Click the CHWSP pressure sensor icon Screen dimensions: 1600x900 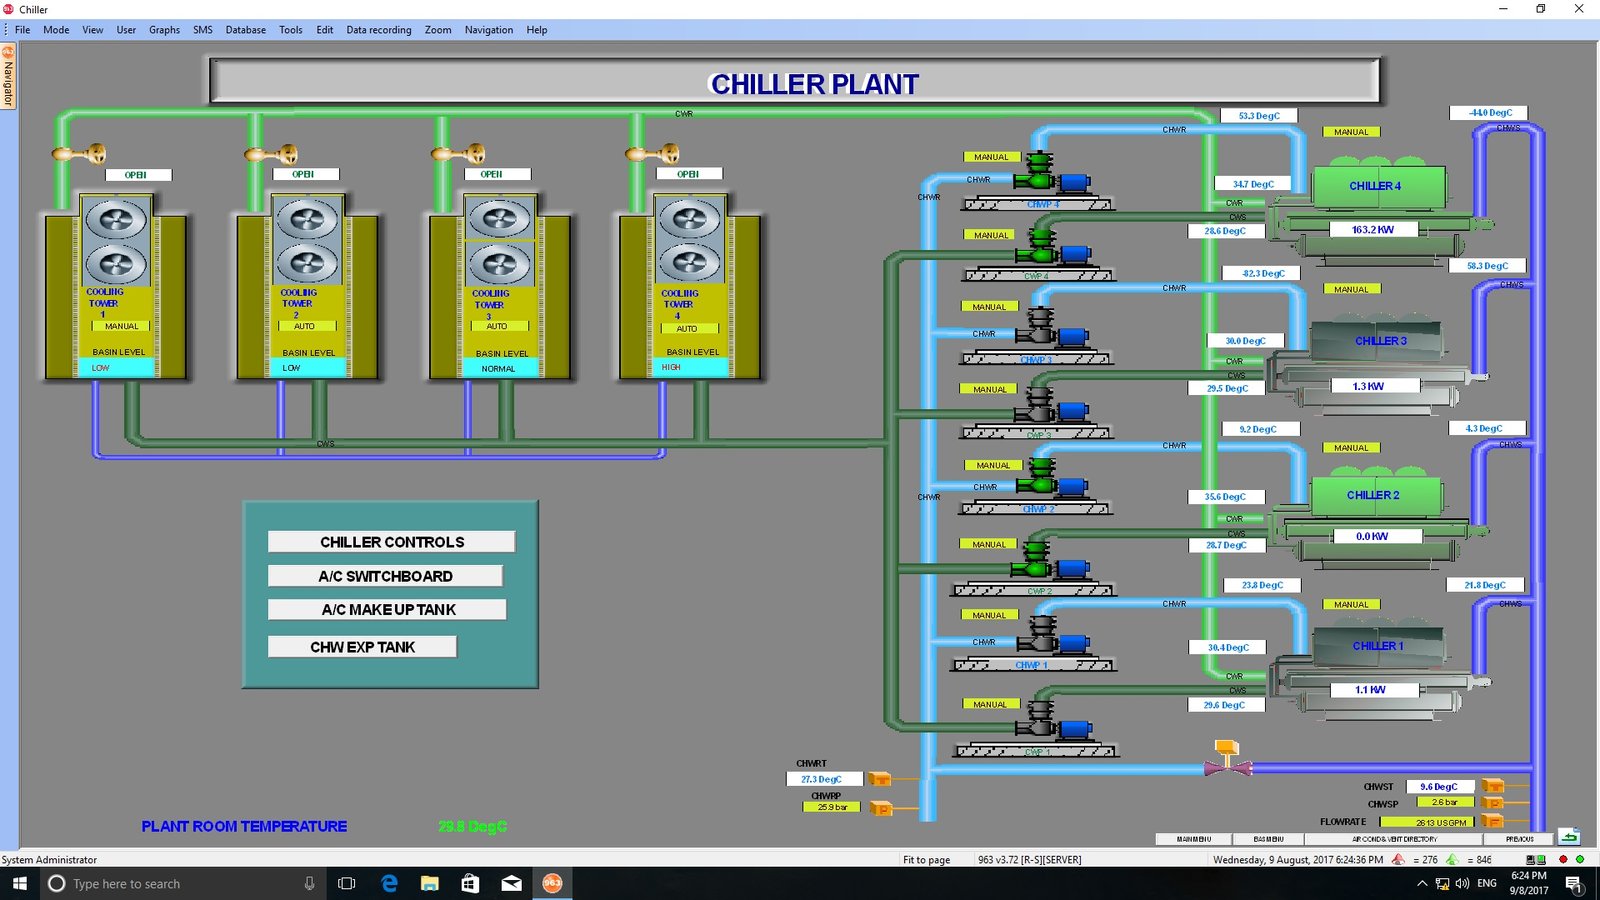click(1493, 803)
